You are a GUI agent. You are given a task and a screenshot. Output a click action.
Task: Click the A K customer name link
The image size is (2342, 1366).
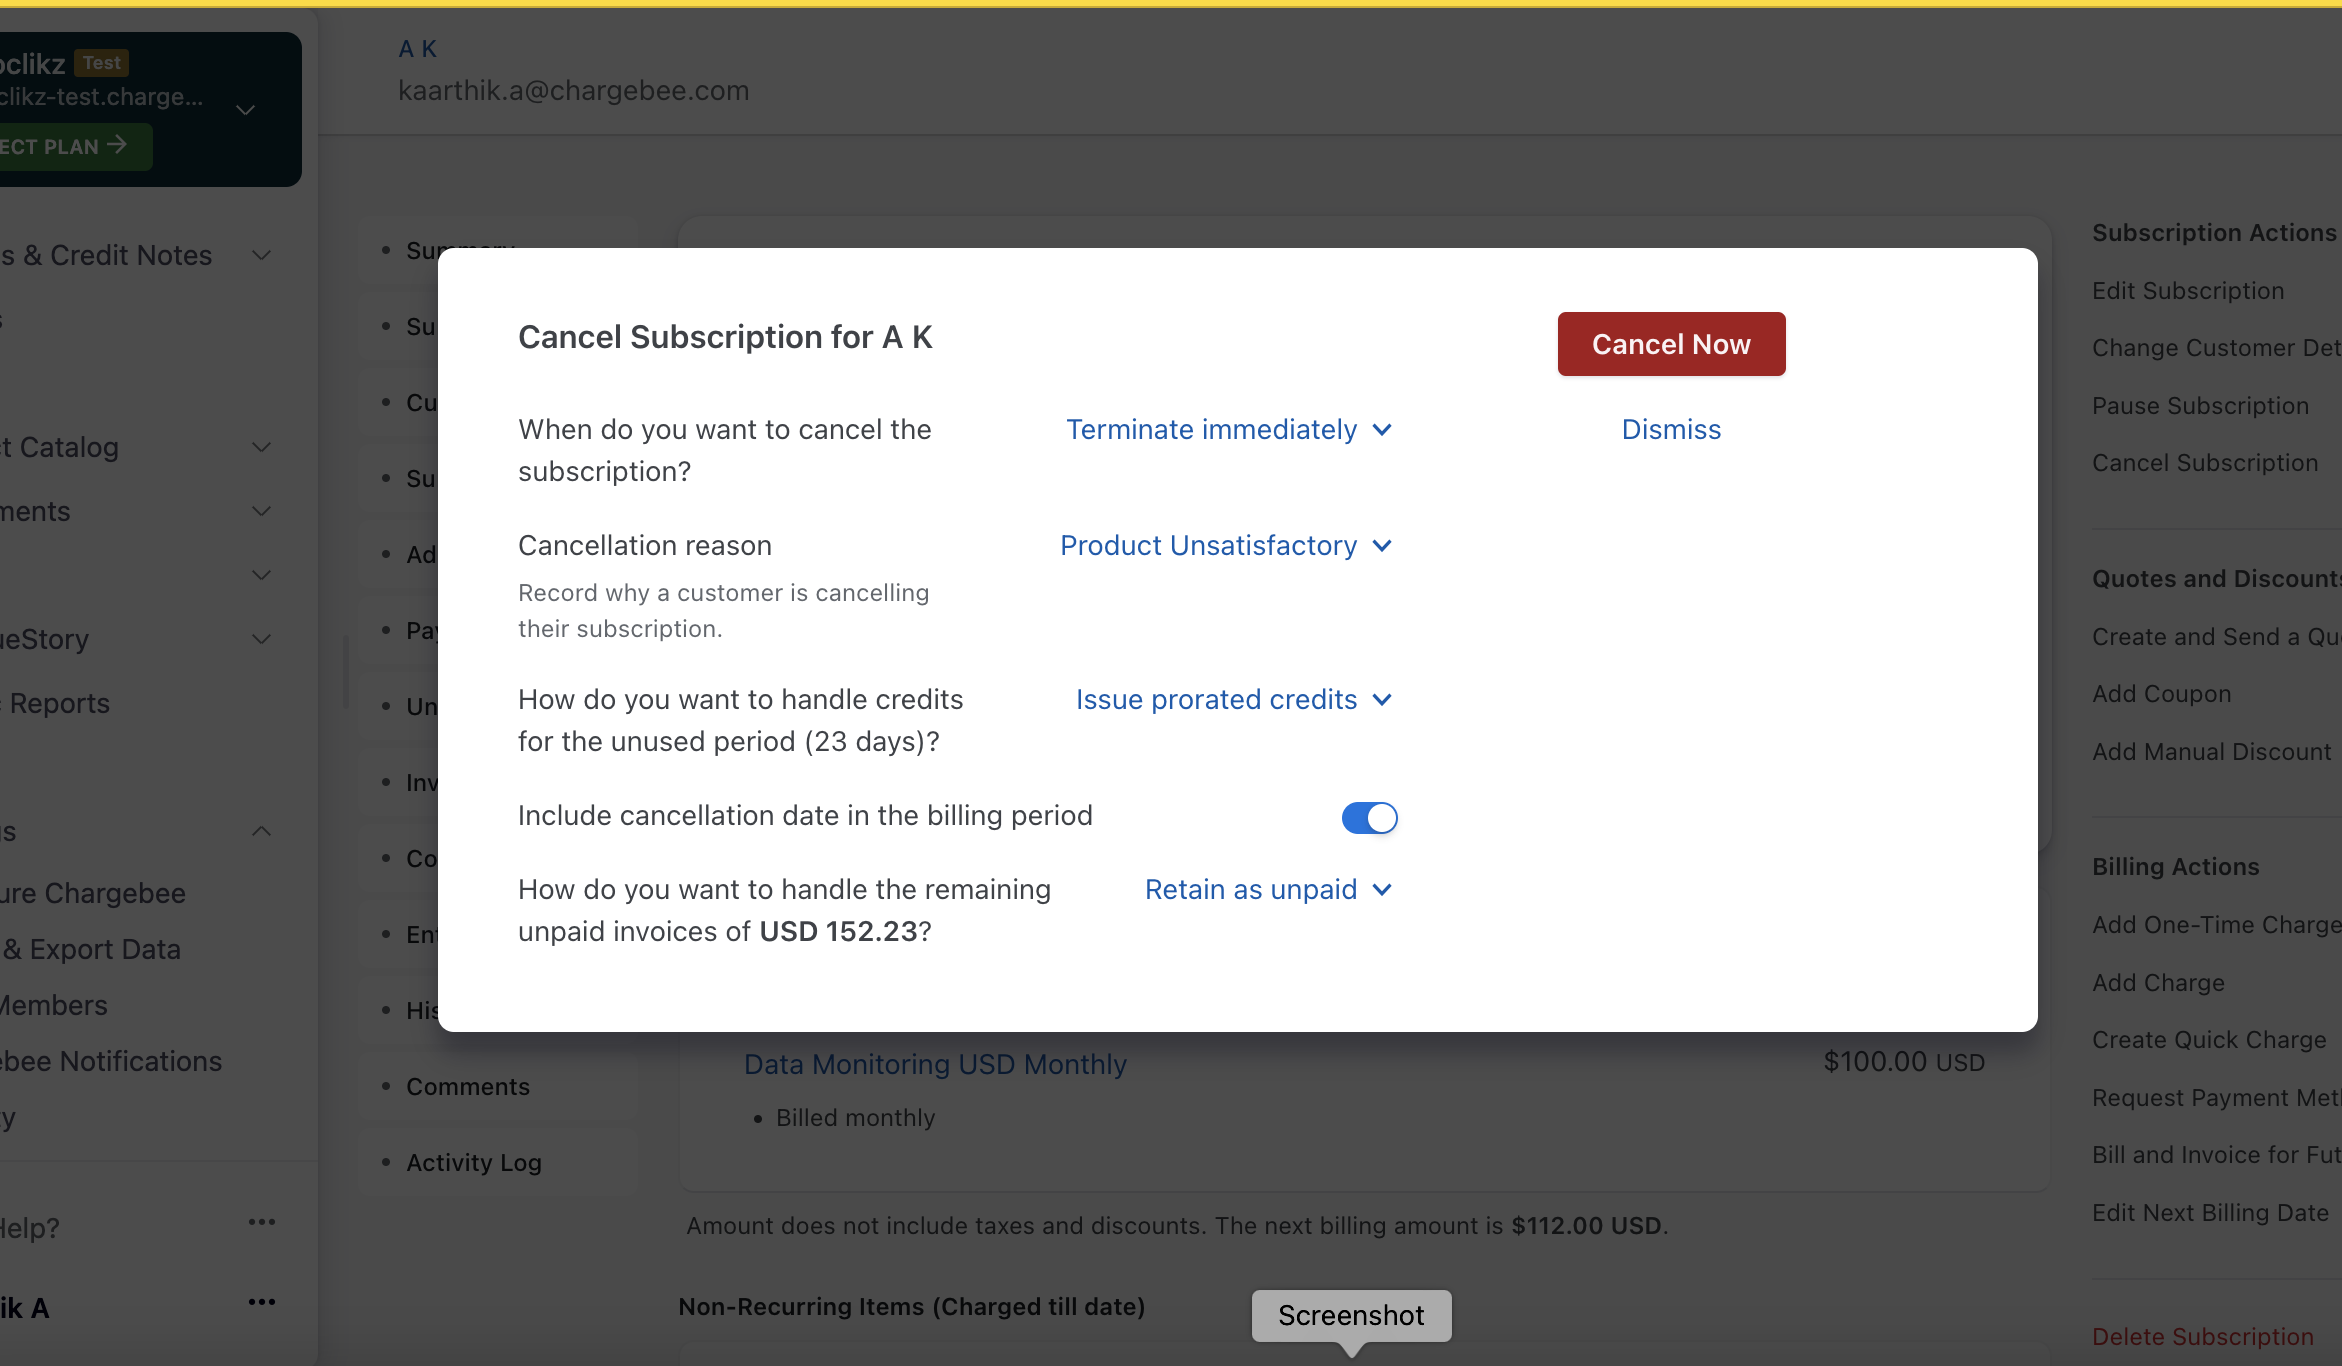pos(417,48)
